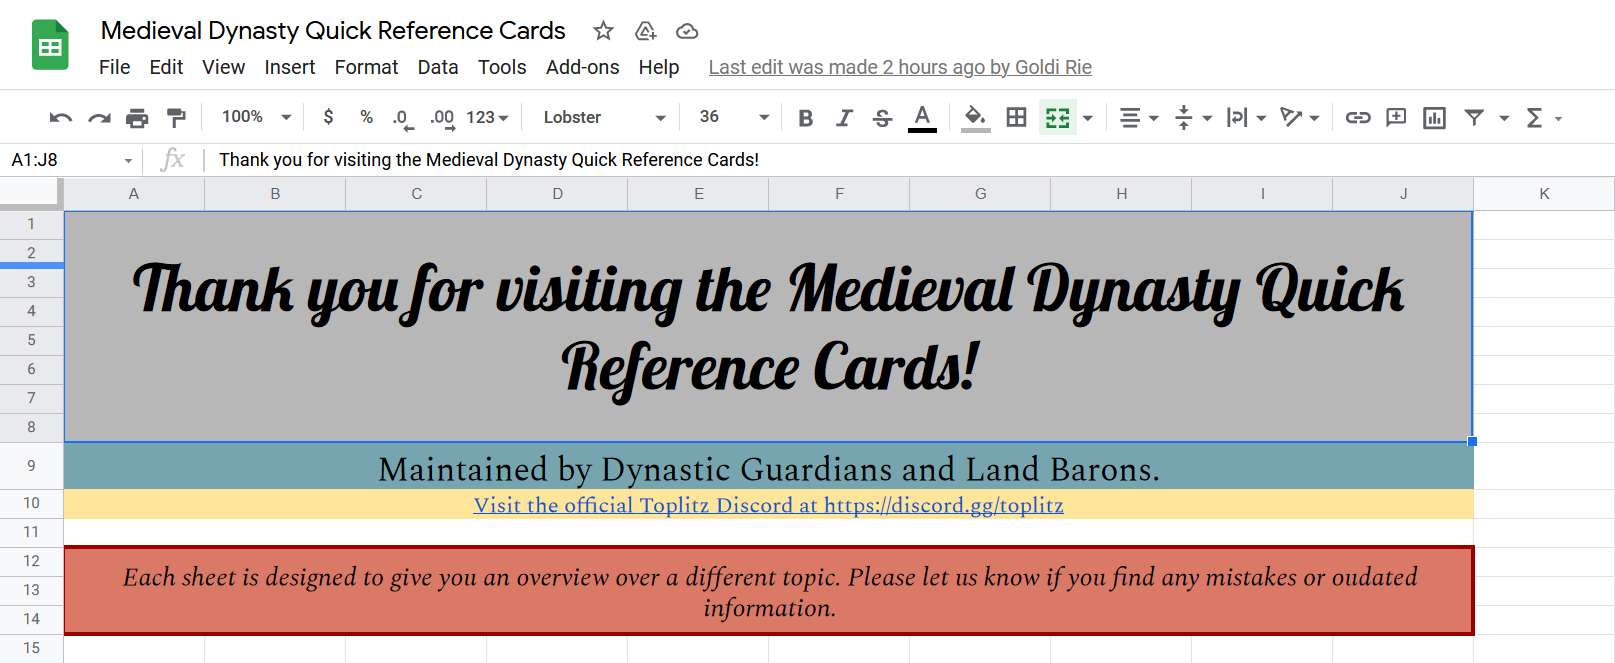1615x663 pixels.
Task: Open the official Toplitz Discord link
Action: click(768, 505)
